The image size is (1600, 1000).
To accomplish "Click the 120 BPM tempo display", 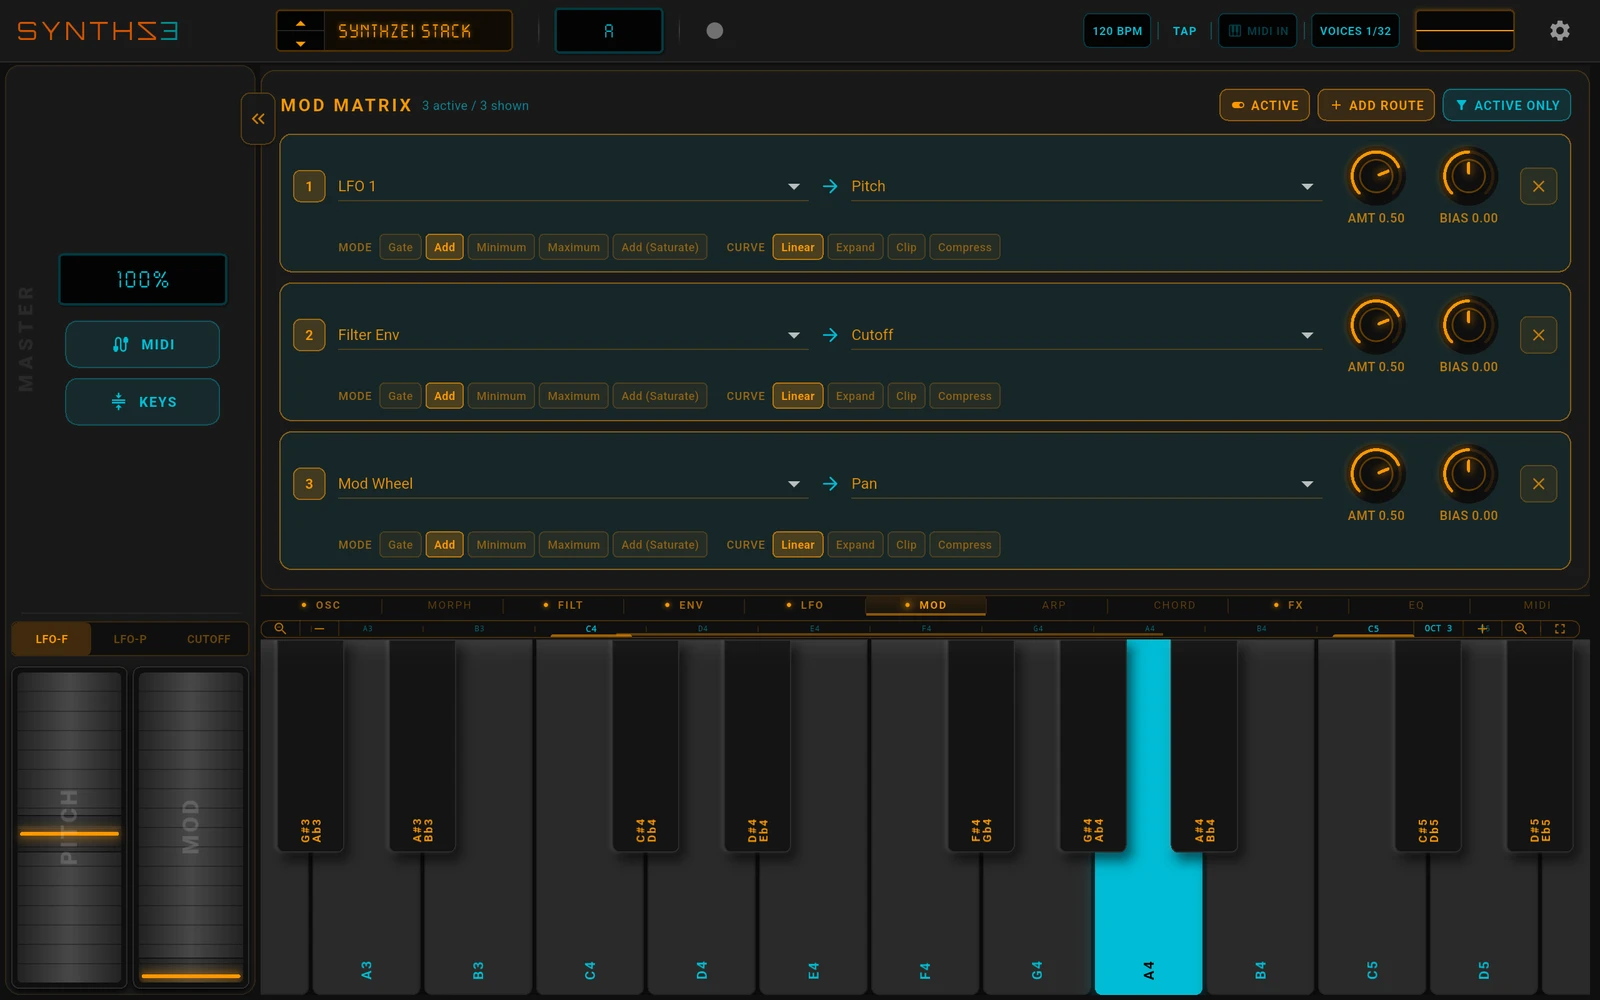I will coord(1117,31).
